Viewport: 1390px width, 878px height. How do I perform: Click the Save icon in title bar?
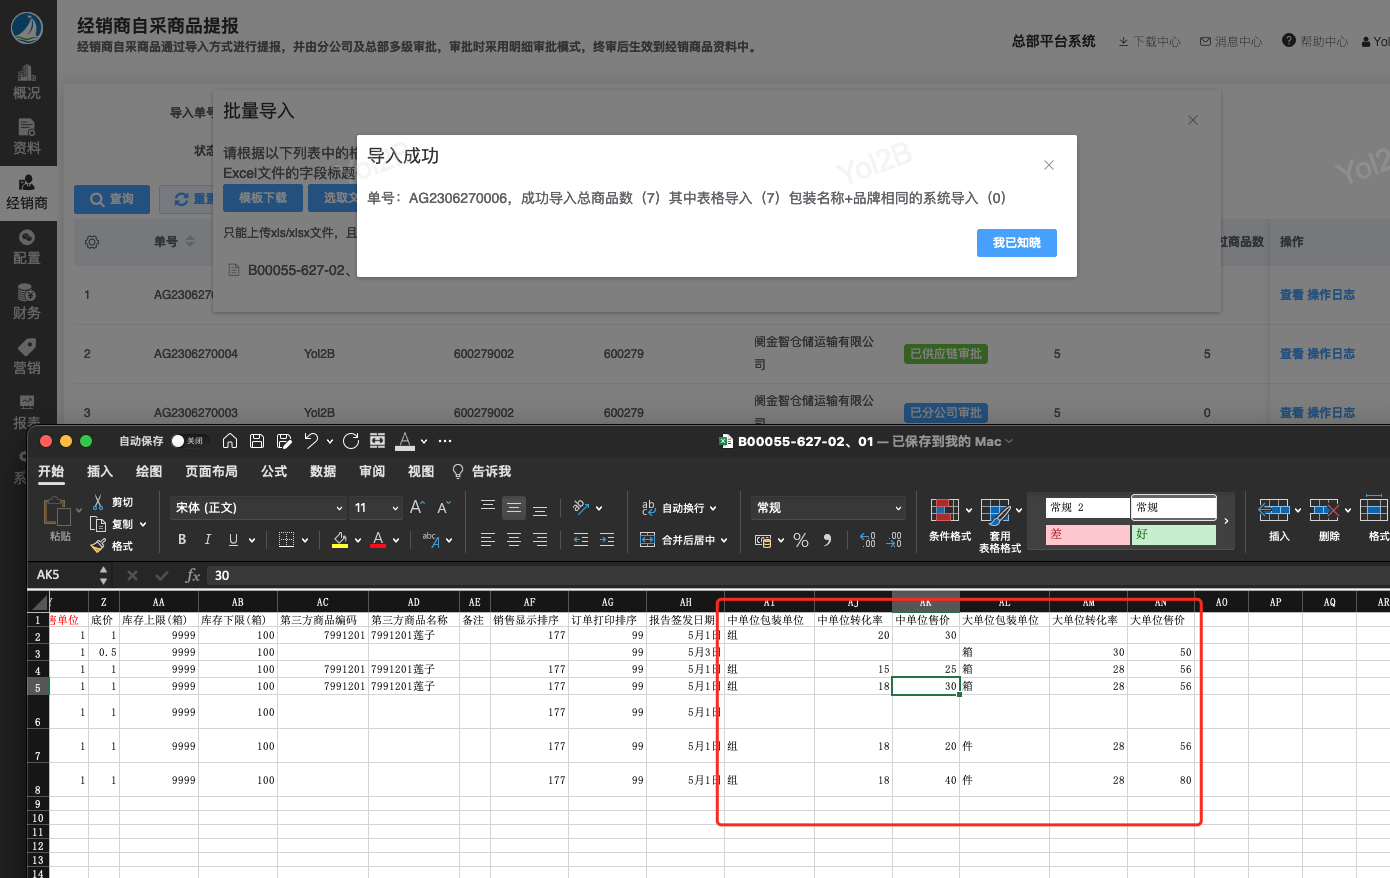pyautogui.click(x=257, y=441)
